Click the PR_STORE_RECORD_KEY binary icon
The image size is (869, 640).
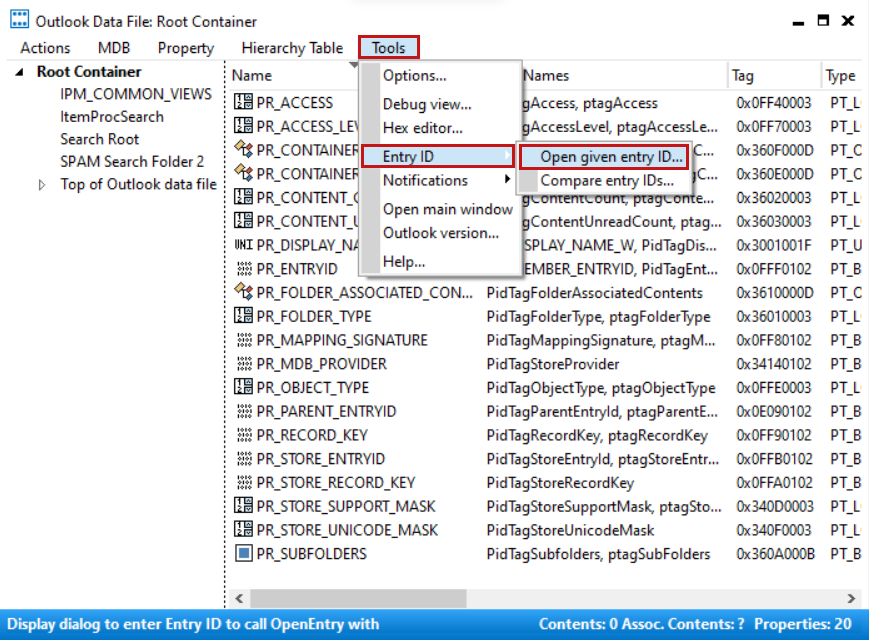pos(244,483)
